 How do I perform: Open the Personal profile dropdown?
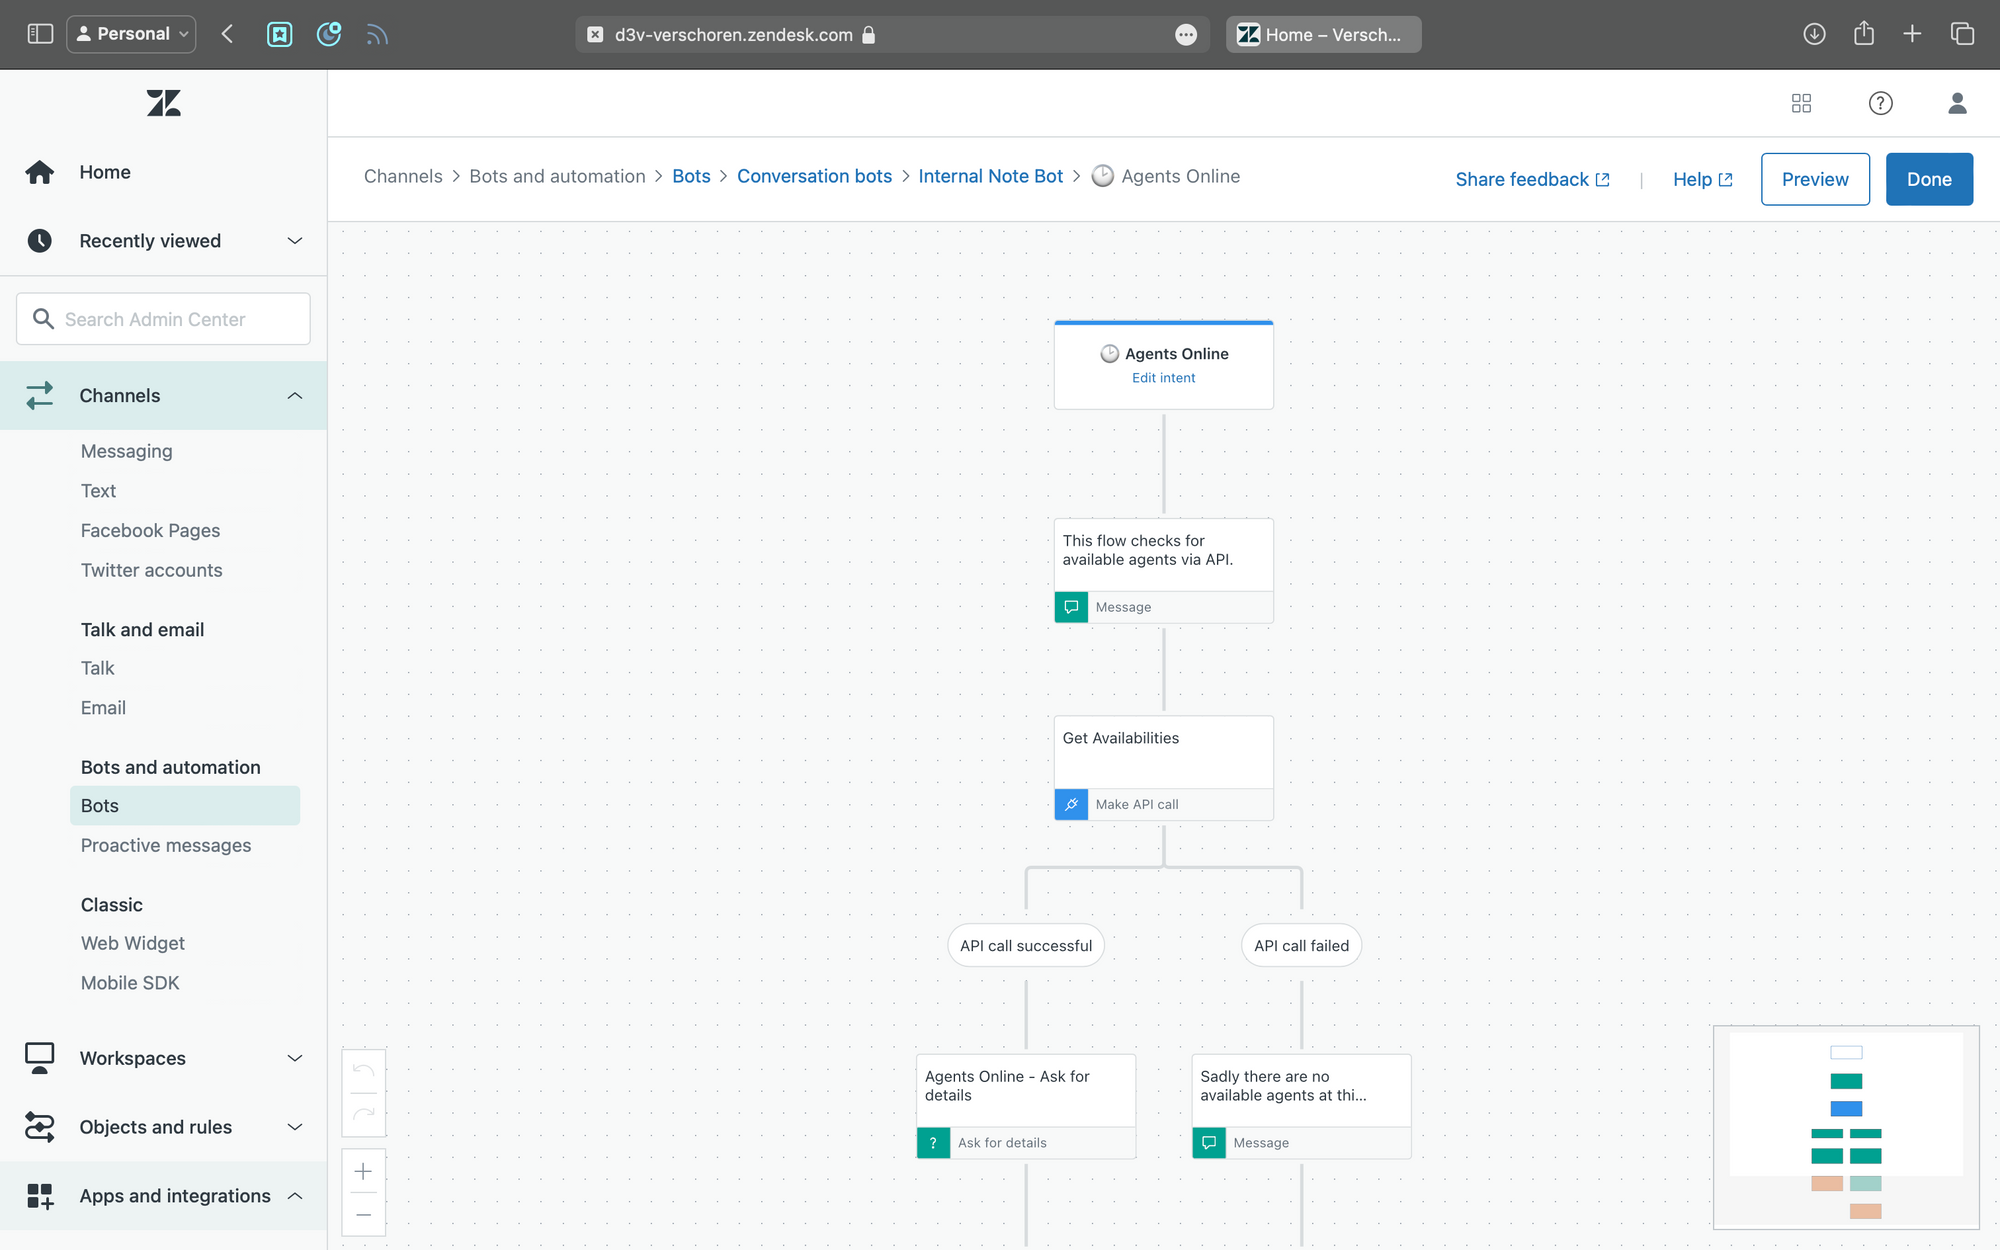coord(132,34)
